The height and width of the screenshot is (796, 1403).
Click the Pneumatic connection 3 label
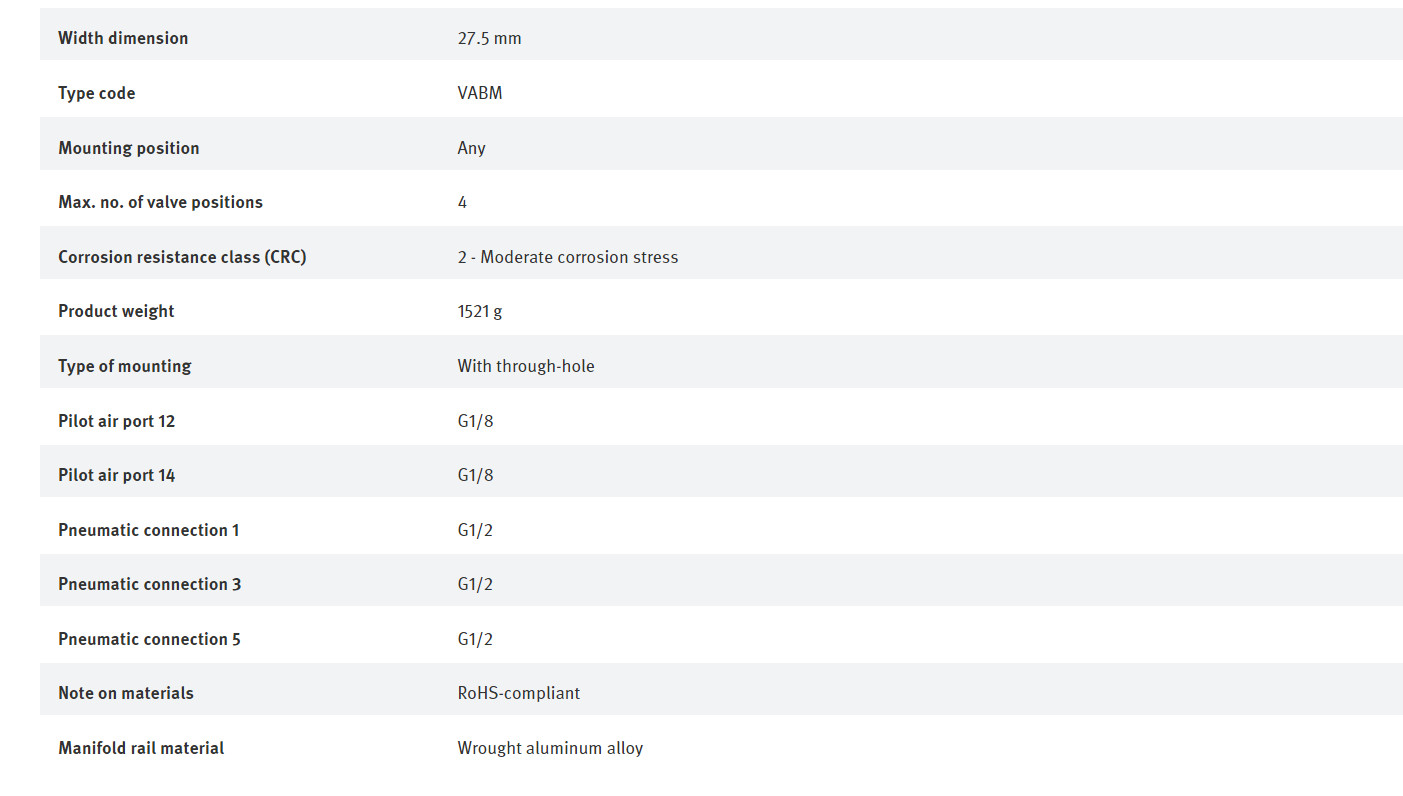(150, 584)
